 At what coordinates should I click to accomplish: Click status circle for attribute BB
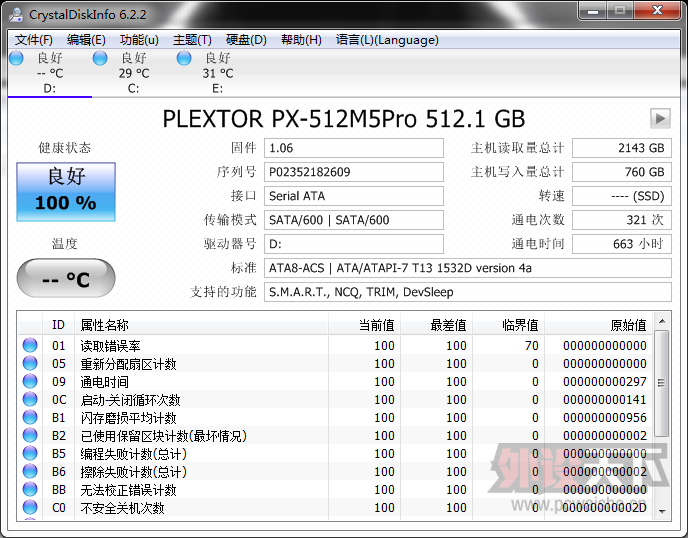30,489
